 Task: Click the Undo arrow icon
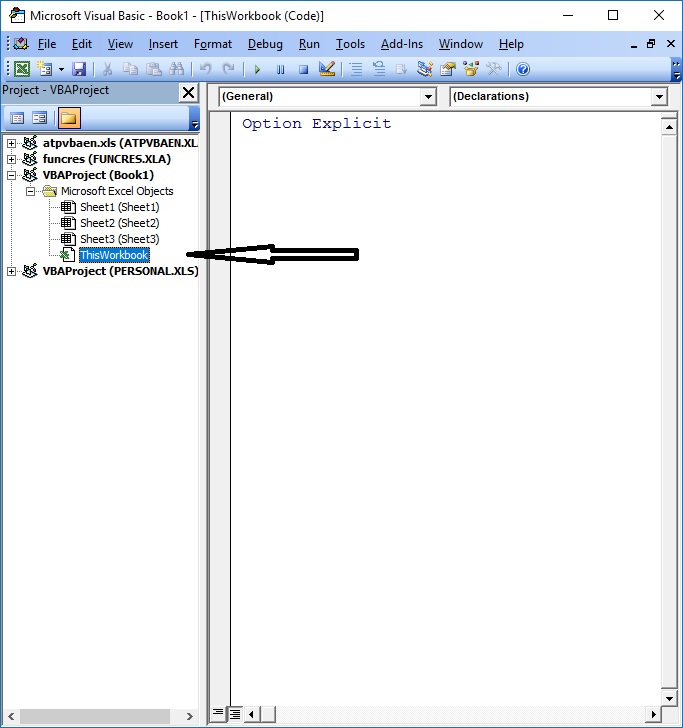(x=205, y=69)
